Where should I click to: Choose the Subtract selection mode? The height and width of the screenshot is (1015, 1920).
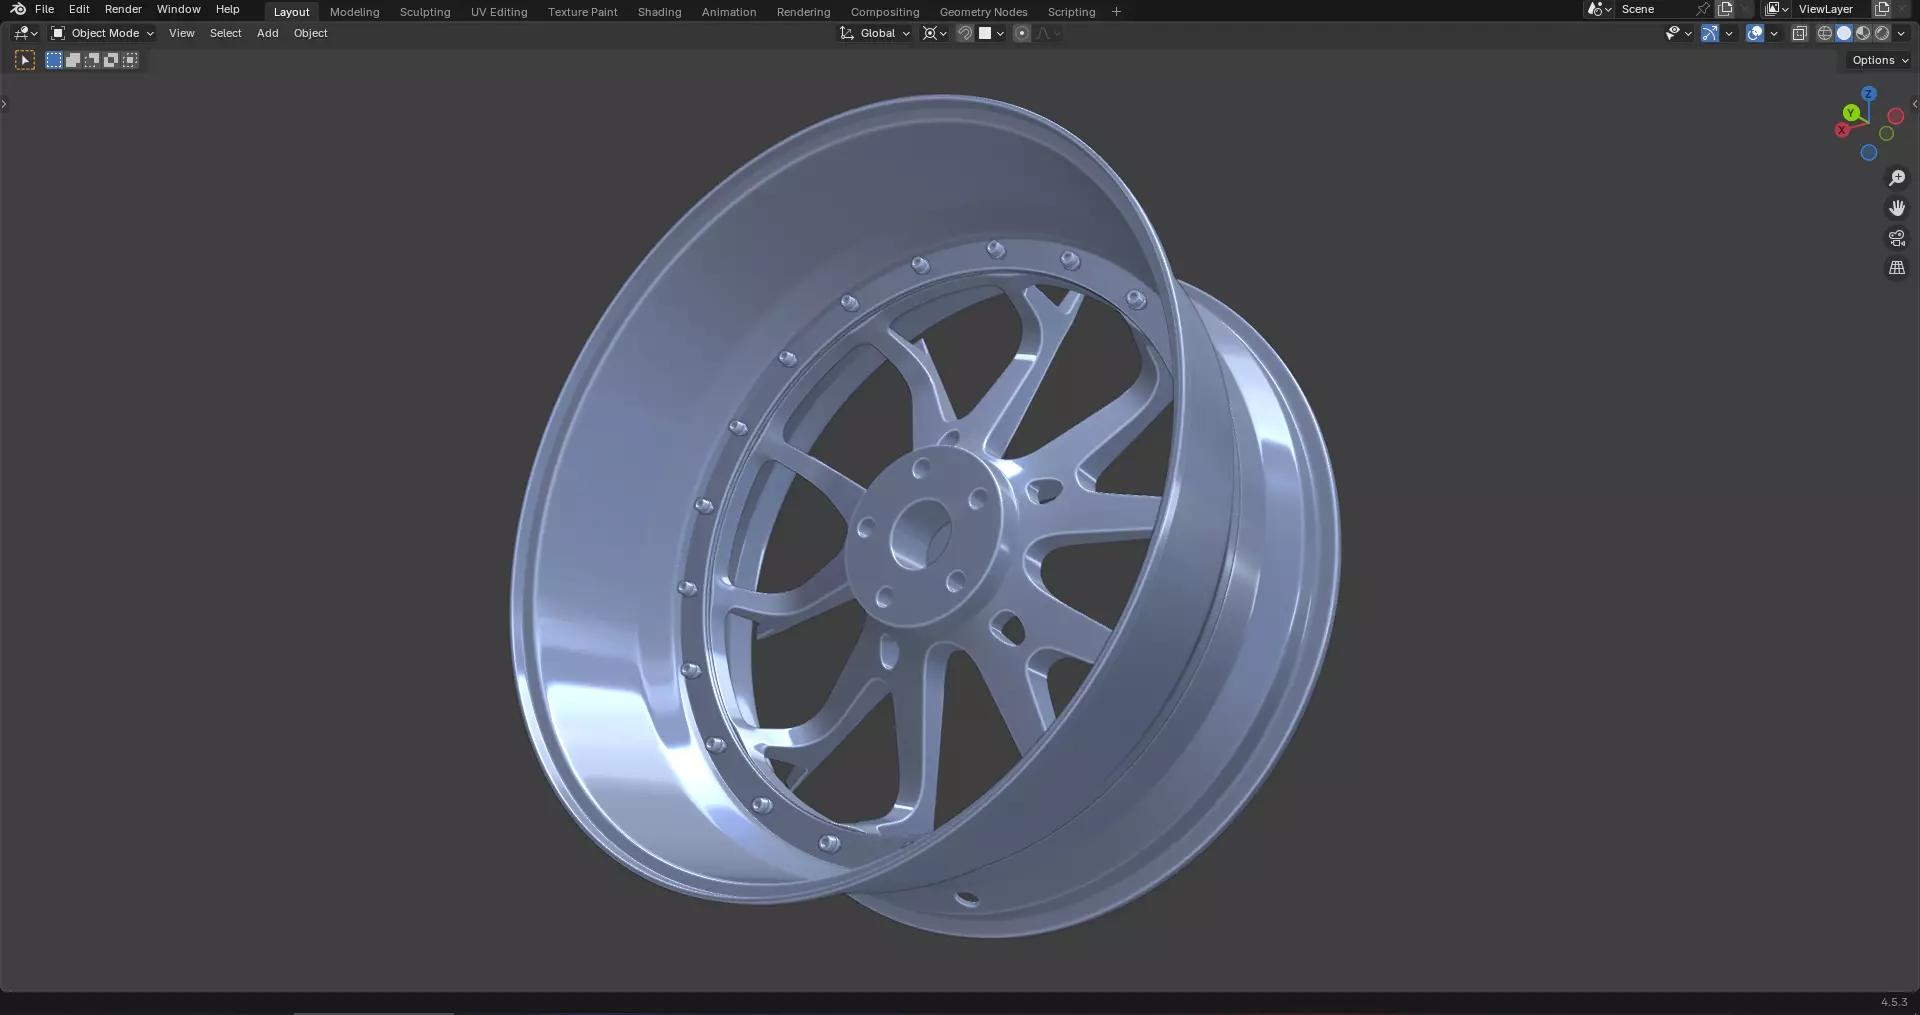[92, 60]
